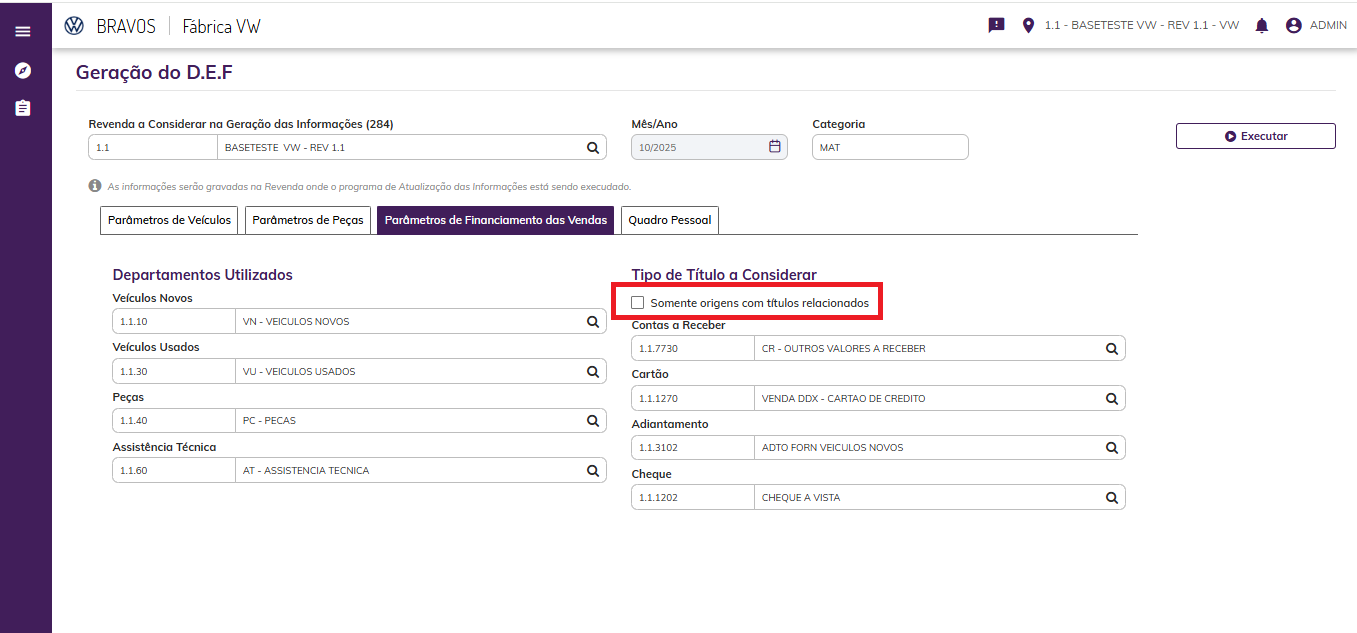The width and height of the screenshot is (1357, 633).
Task: Click ADTO FORN VEICULOS NOVOS description
Action: click(832, 447)
